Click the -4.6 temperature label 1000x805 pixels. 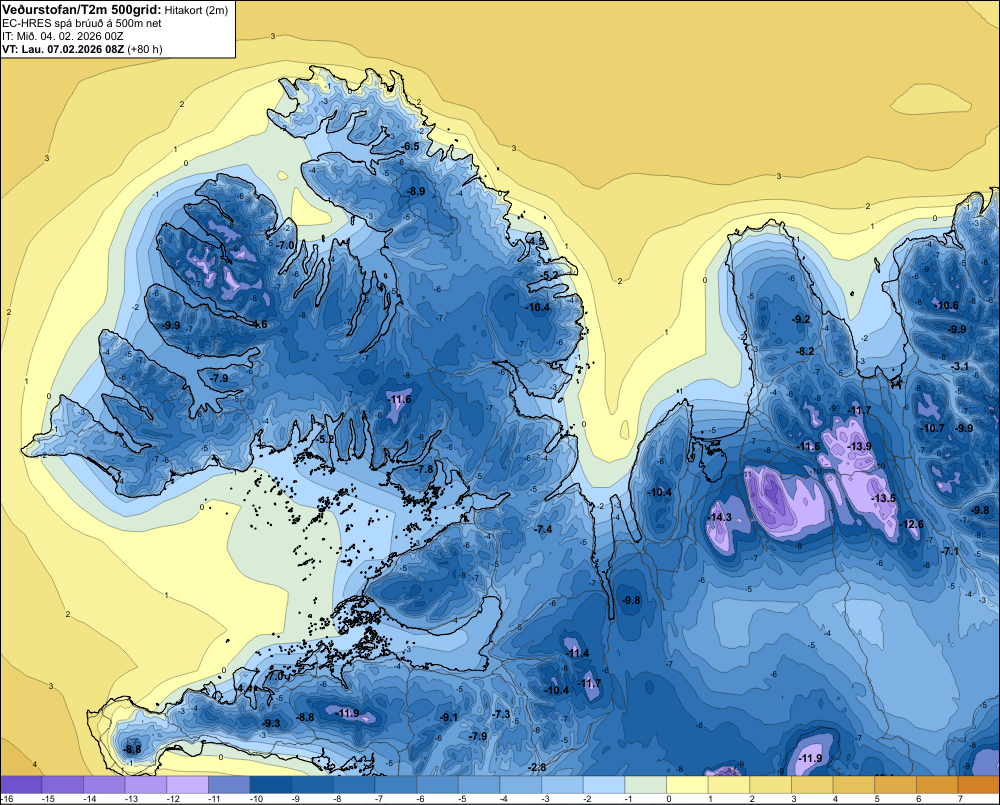coord(259,324)
